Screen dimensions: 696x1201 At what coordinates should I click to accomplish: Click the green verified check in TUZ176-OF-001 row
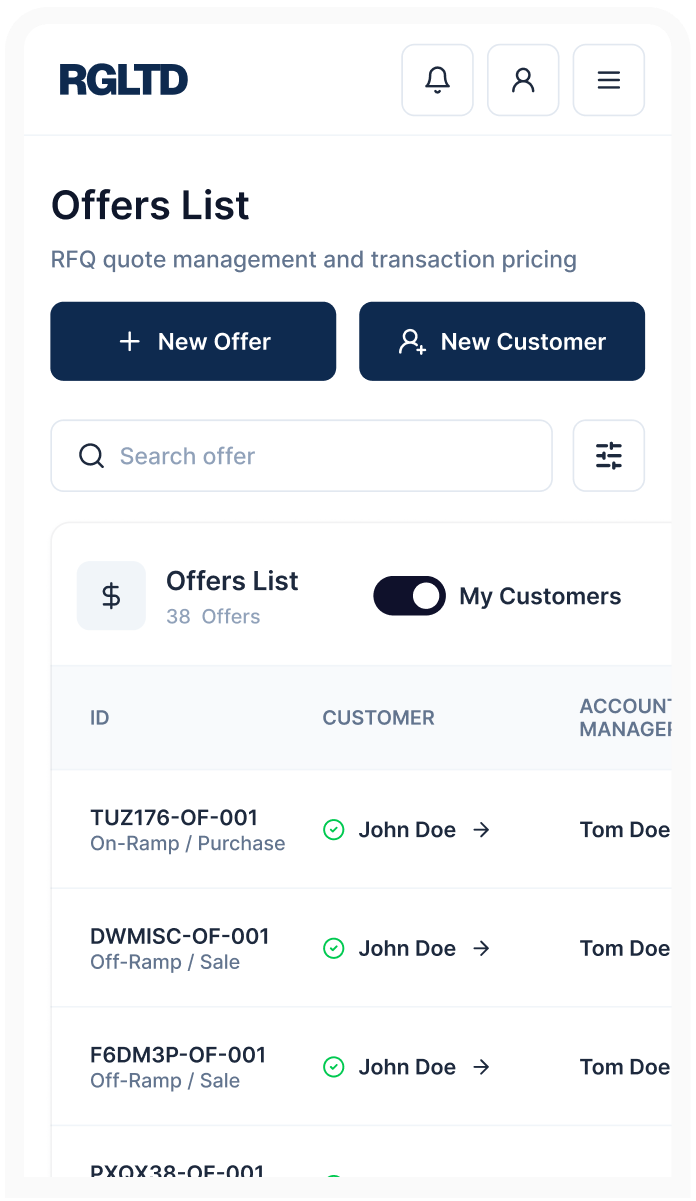click(x=334, y=830)
